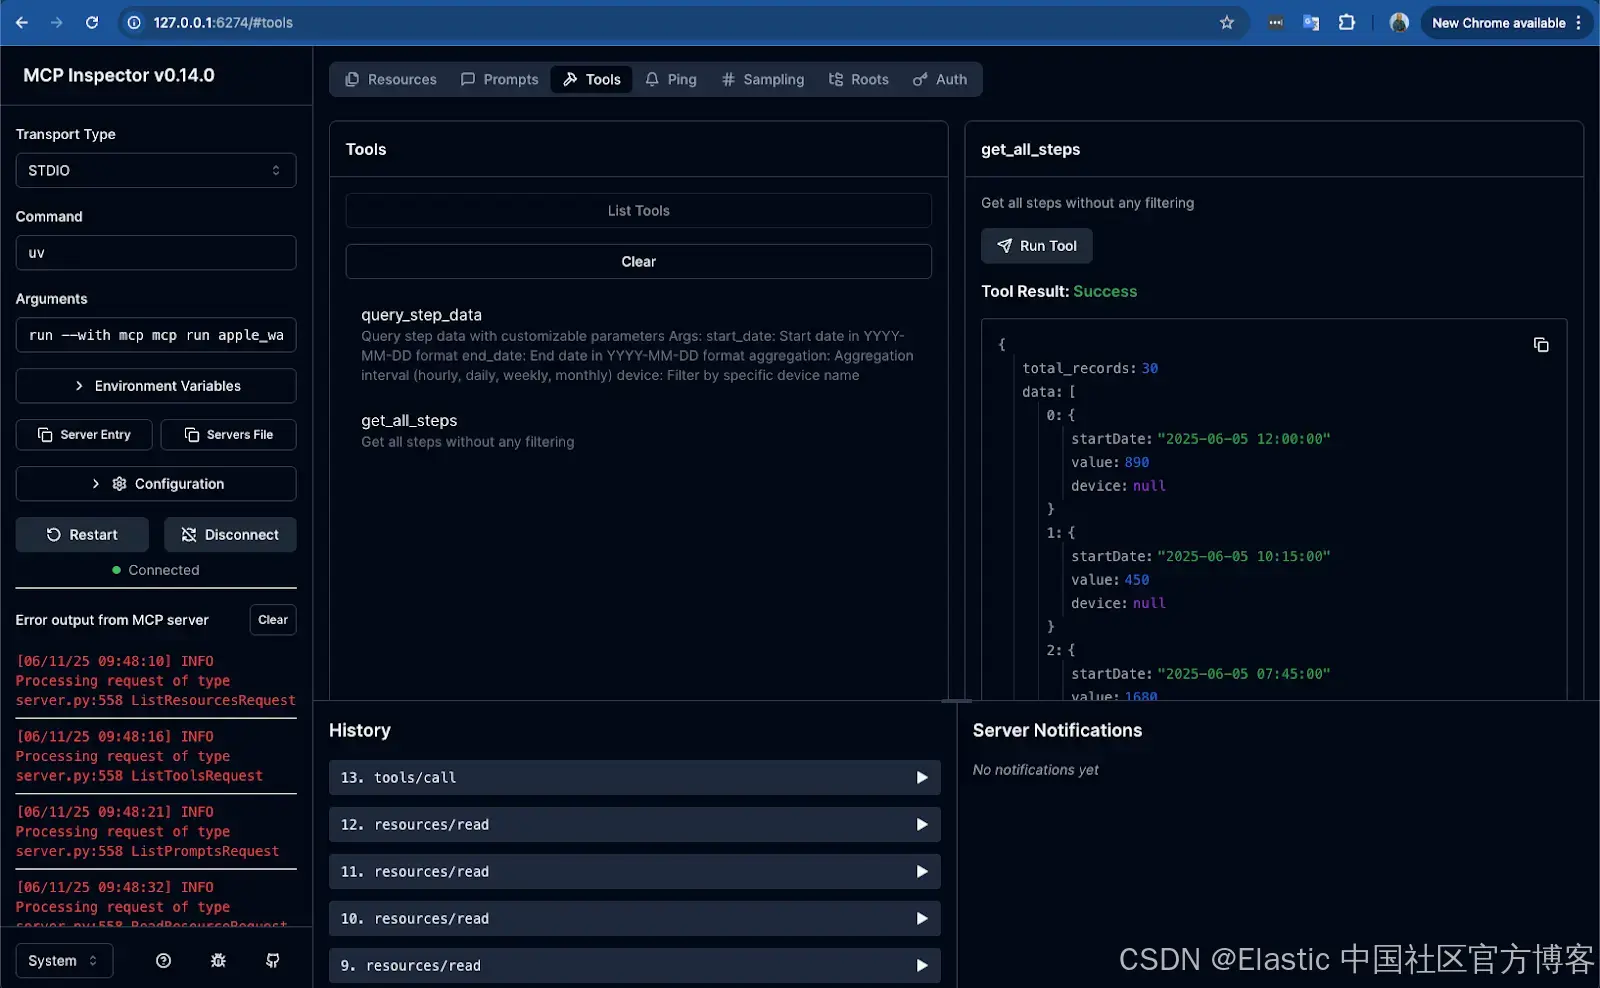Copy the Server Entry config
The image size is (1600, 988).
tap(84, 434)
